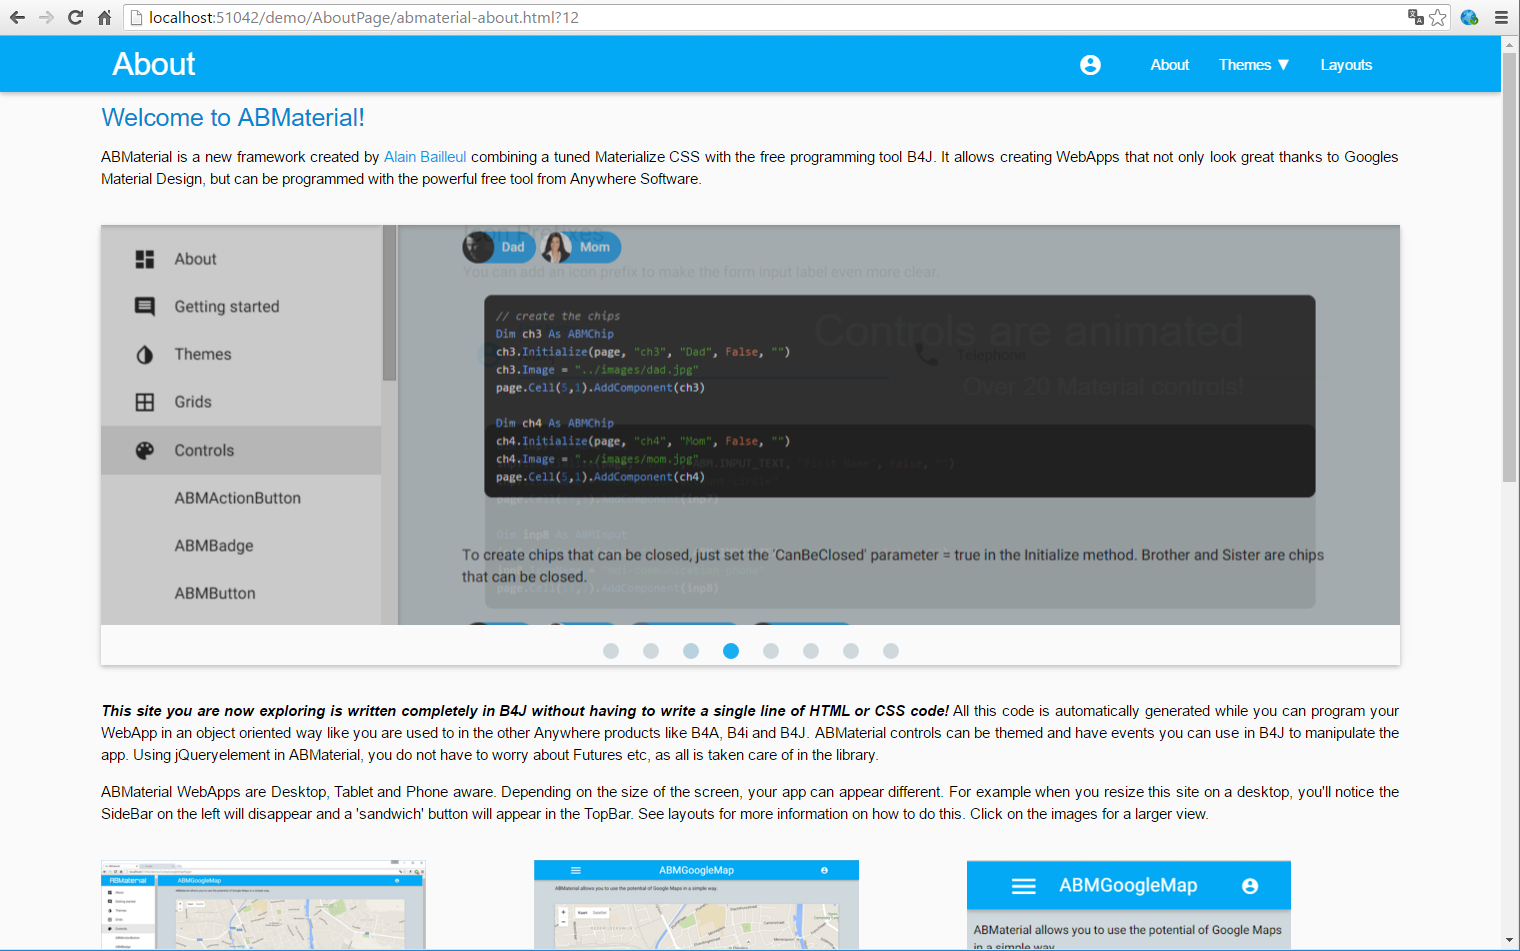Open the tablet layout thumbnail
The width and height of the screenshot is (1520, 951).
[x=696, y=905]
